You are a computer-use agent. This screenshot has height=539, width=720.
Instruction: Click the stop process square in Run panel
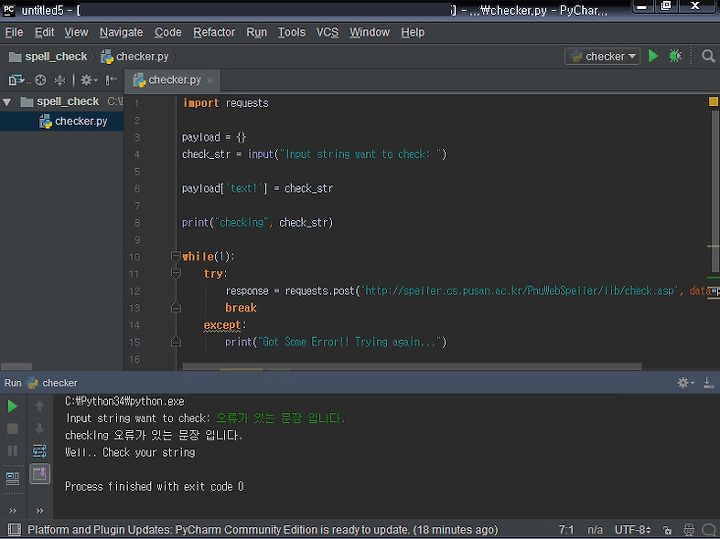[12, 429]
